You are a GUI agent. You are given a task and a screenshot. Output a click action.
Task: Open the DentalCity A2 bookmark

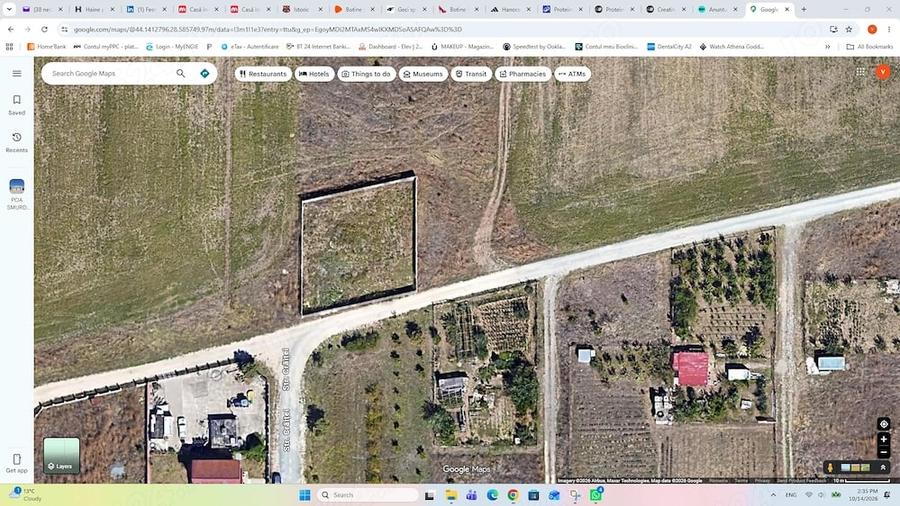[x=669, y=46]
